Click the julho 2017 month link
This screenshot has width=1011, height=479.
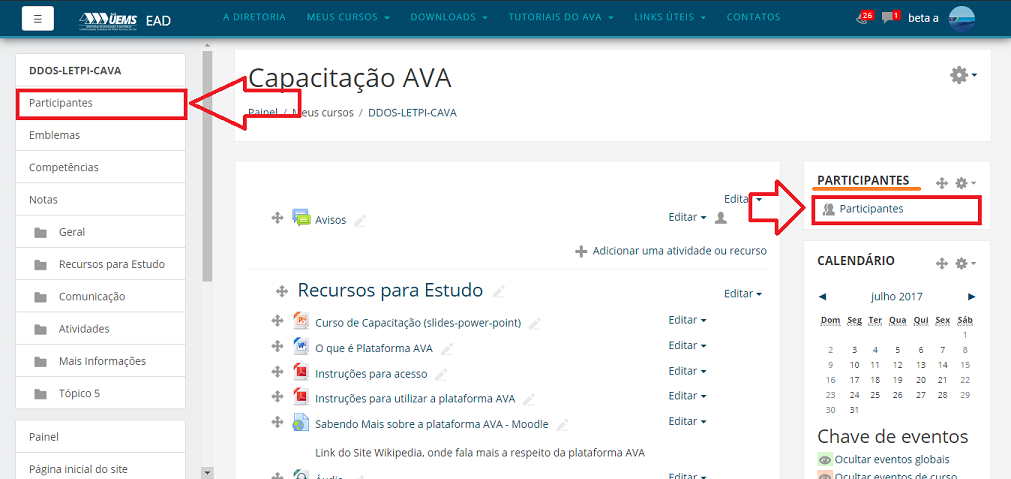pyautogui.click(x=896, y=297)
